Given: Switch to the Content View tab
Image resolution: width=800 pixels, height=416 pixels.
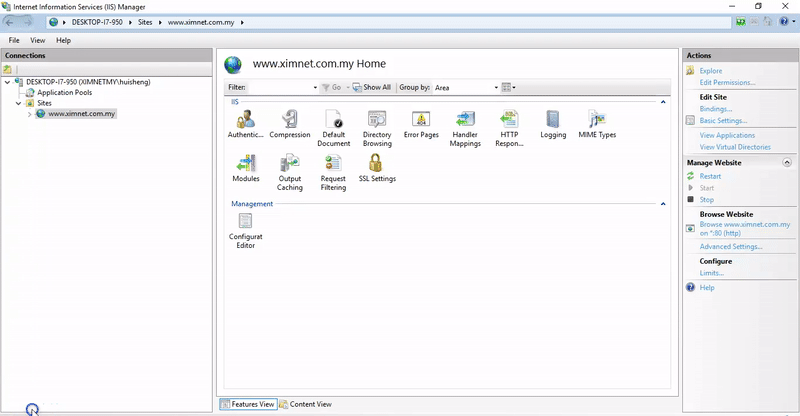Looking at the screenshot, I should (306, 404).
